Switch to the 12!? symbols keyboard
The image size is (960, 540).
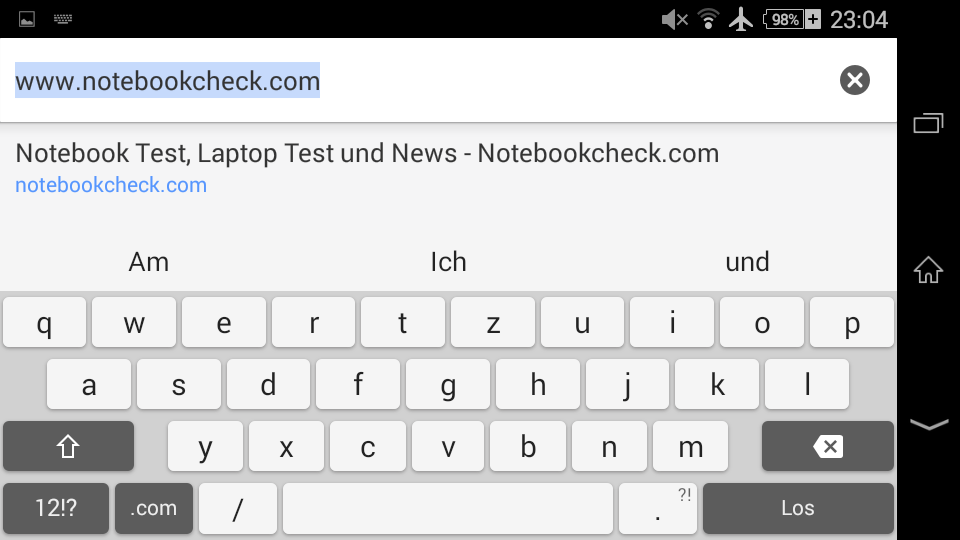click(x=56, y=508)
